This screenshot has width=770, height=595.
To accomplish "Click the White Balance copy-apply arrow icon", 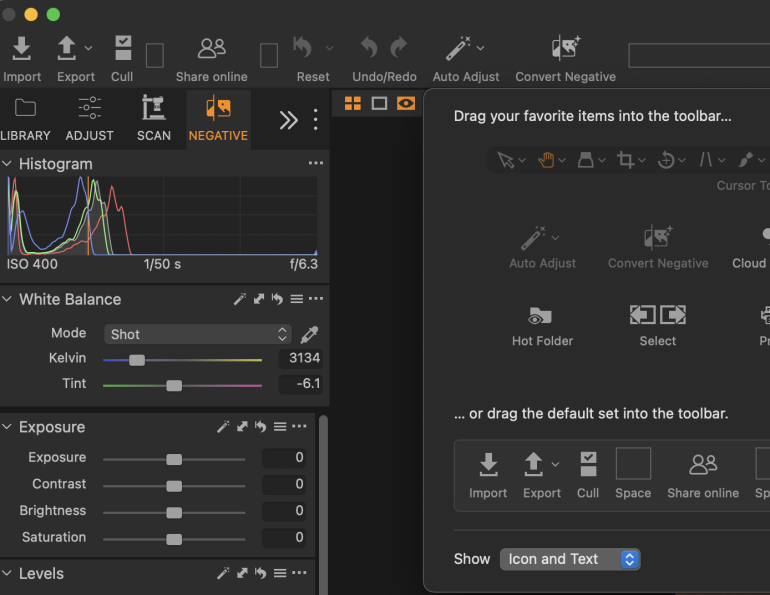I will pos(259,299).
